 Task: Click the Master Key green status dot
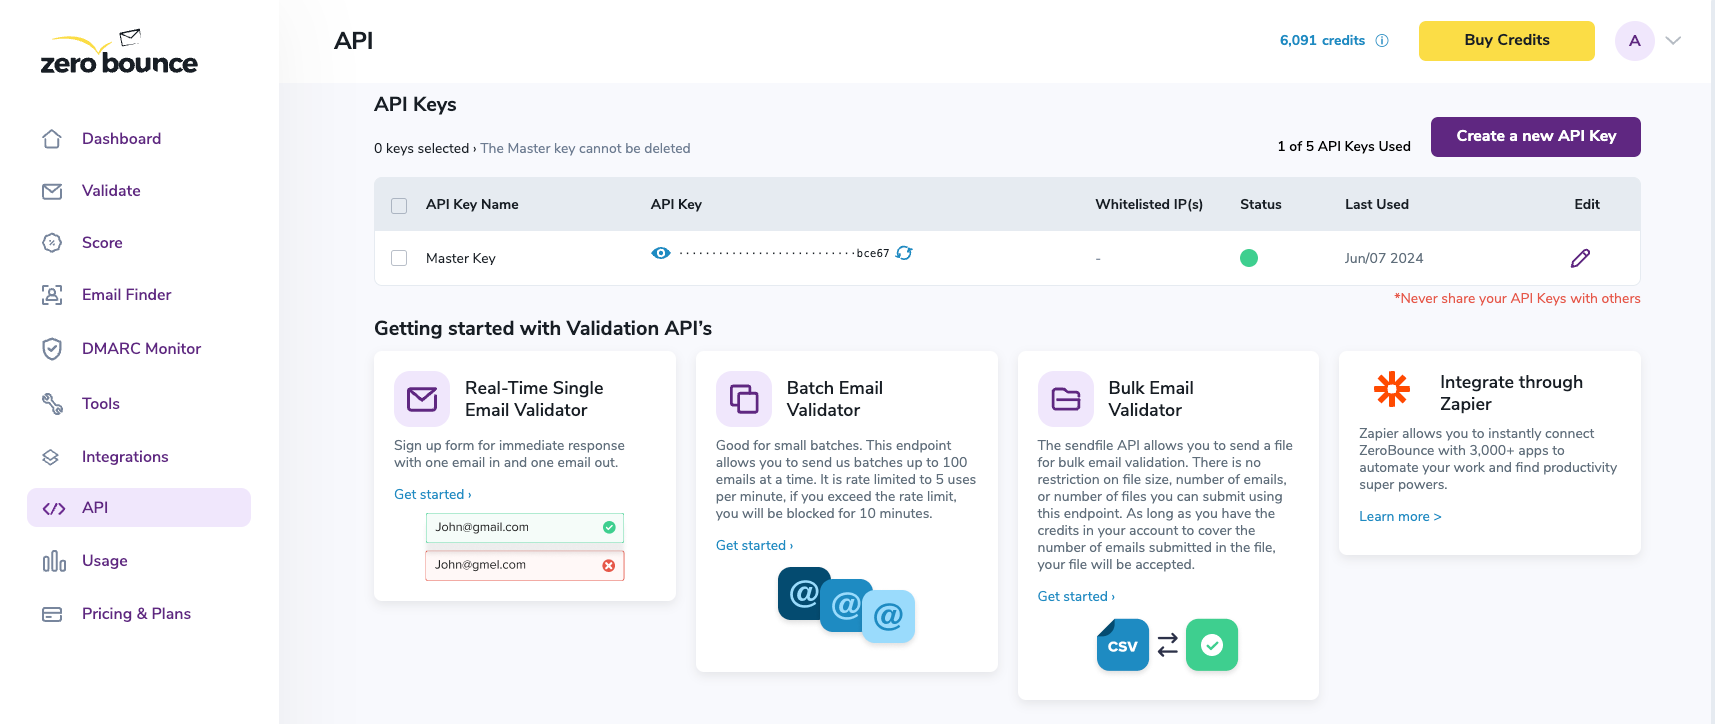tap(1249, 258)
